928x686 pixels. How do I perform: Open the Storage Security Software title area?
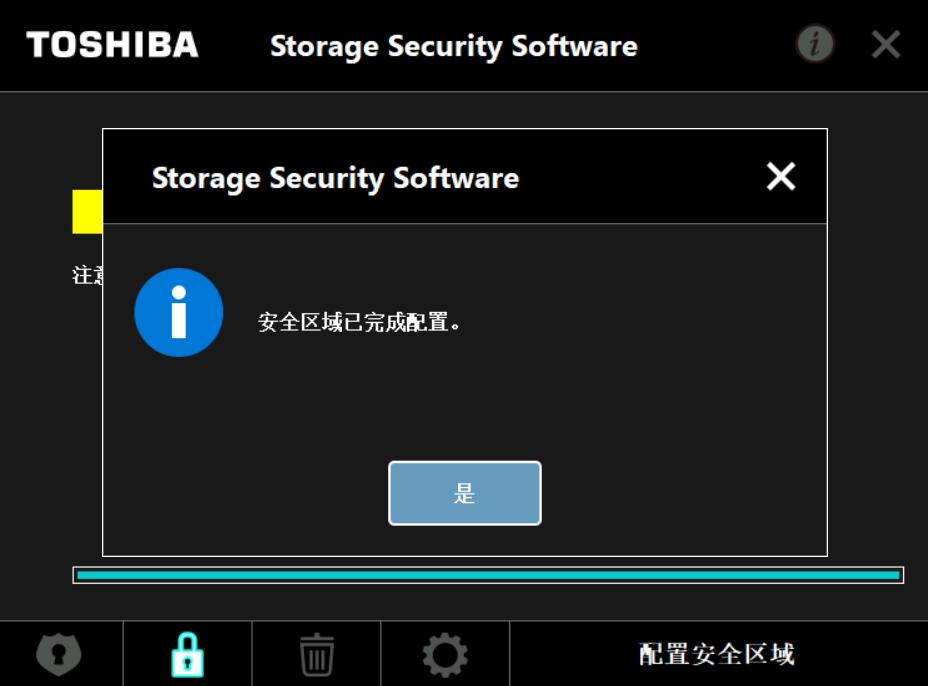[x=452, y=44]
